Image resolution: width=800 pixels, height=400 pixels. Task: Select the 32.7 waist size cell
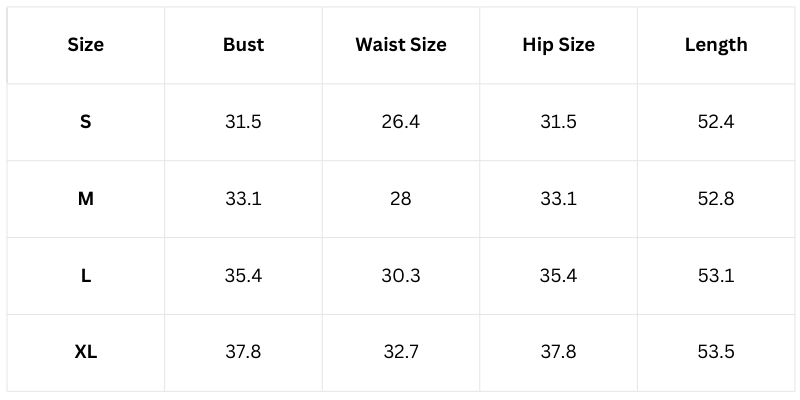[401, 352]
